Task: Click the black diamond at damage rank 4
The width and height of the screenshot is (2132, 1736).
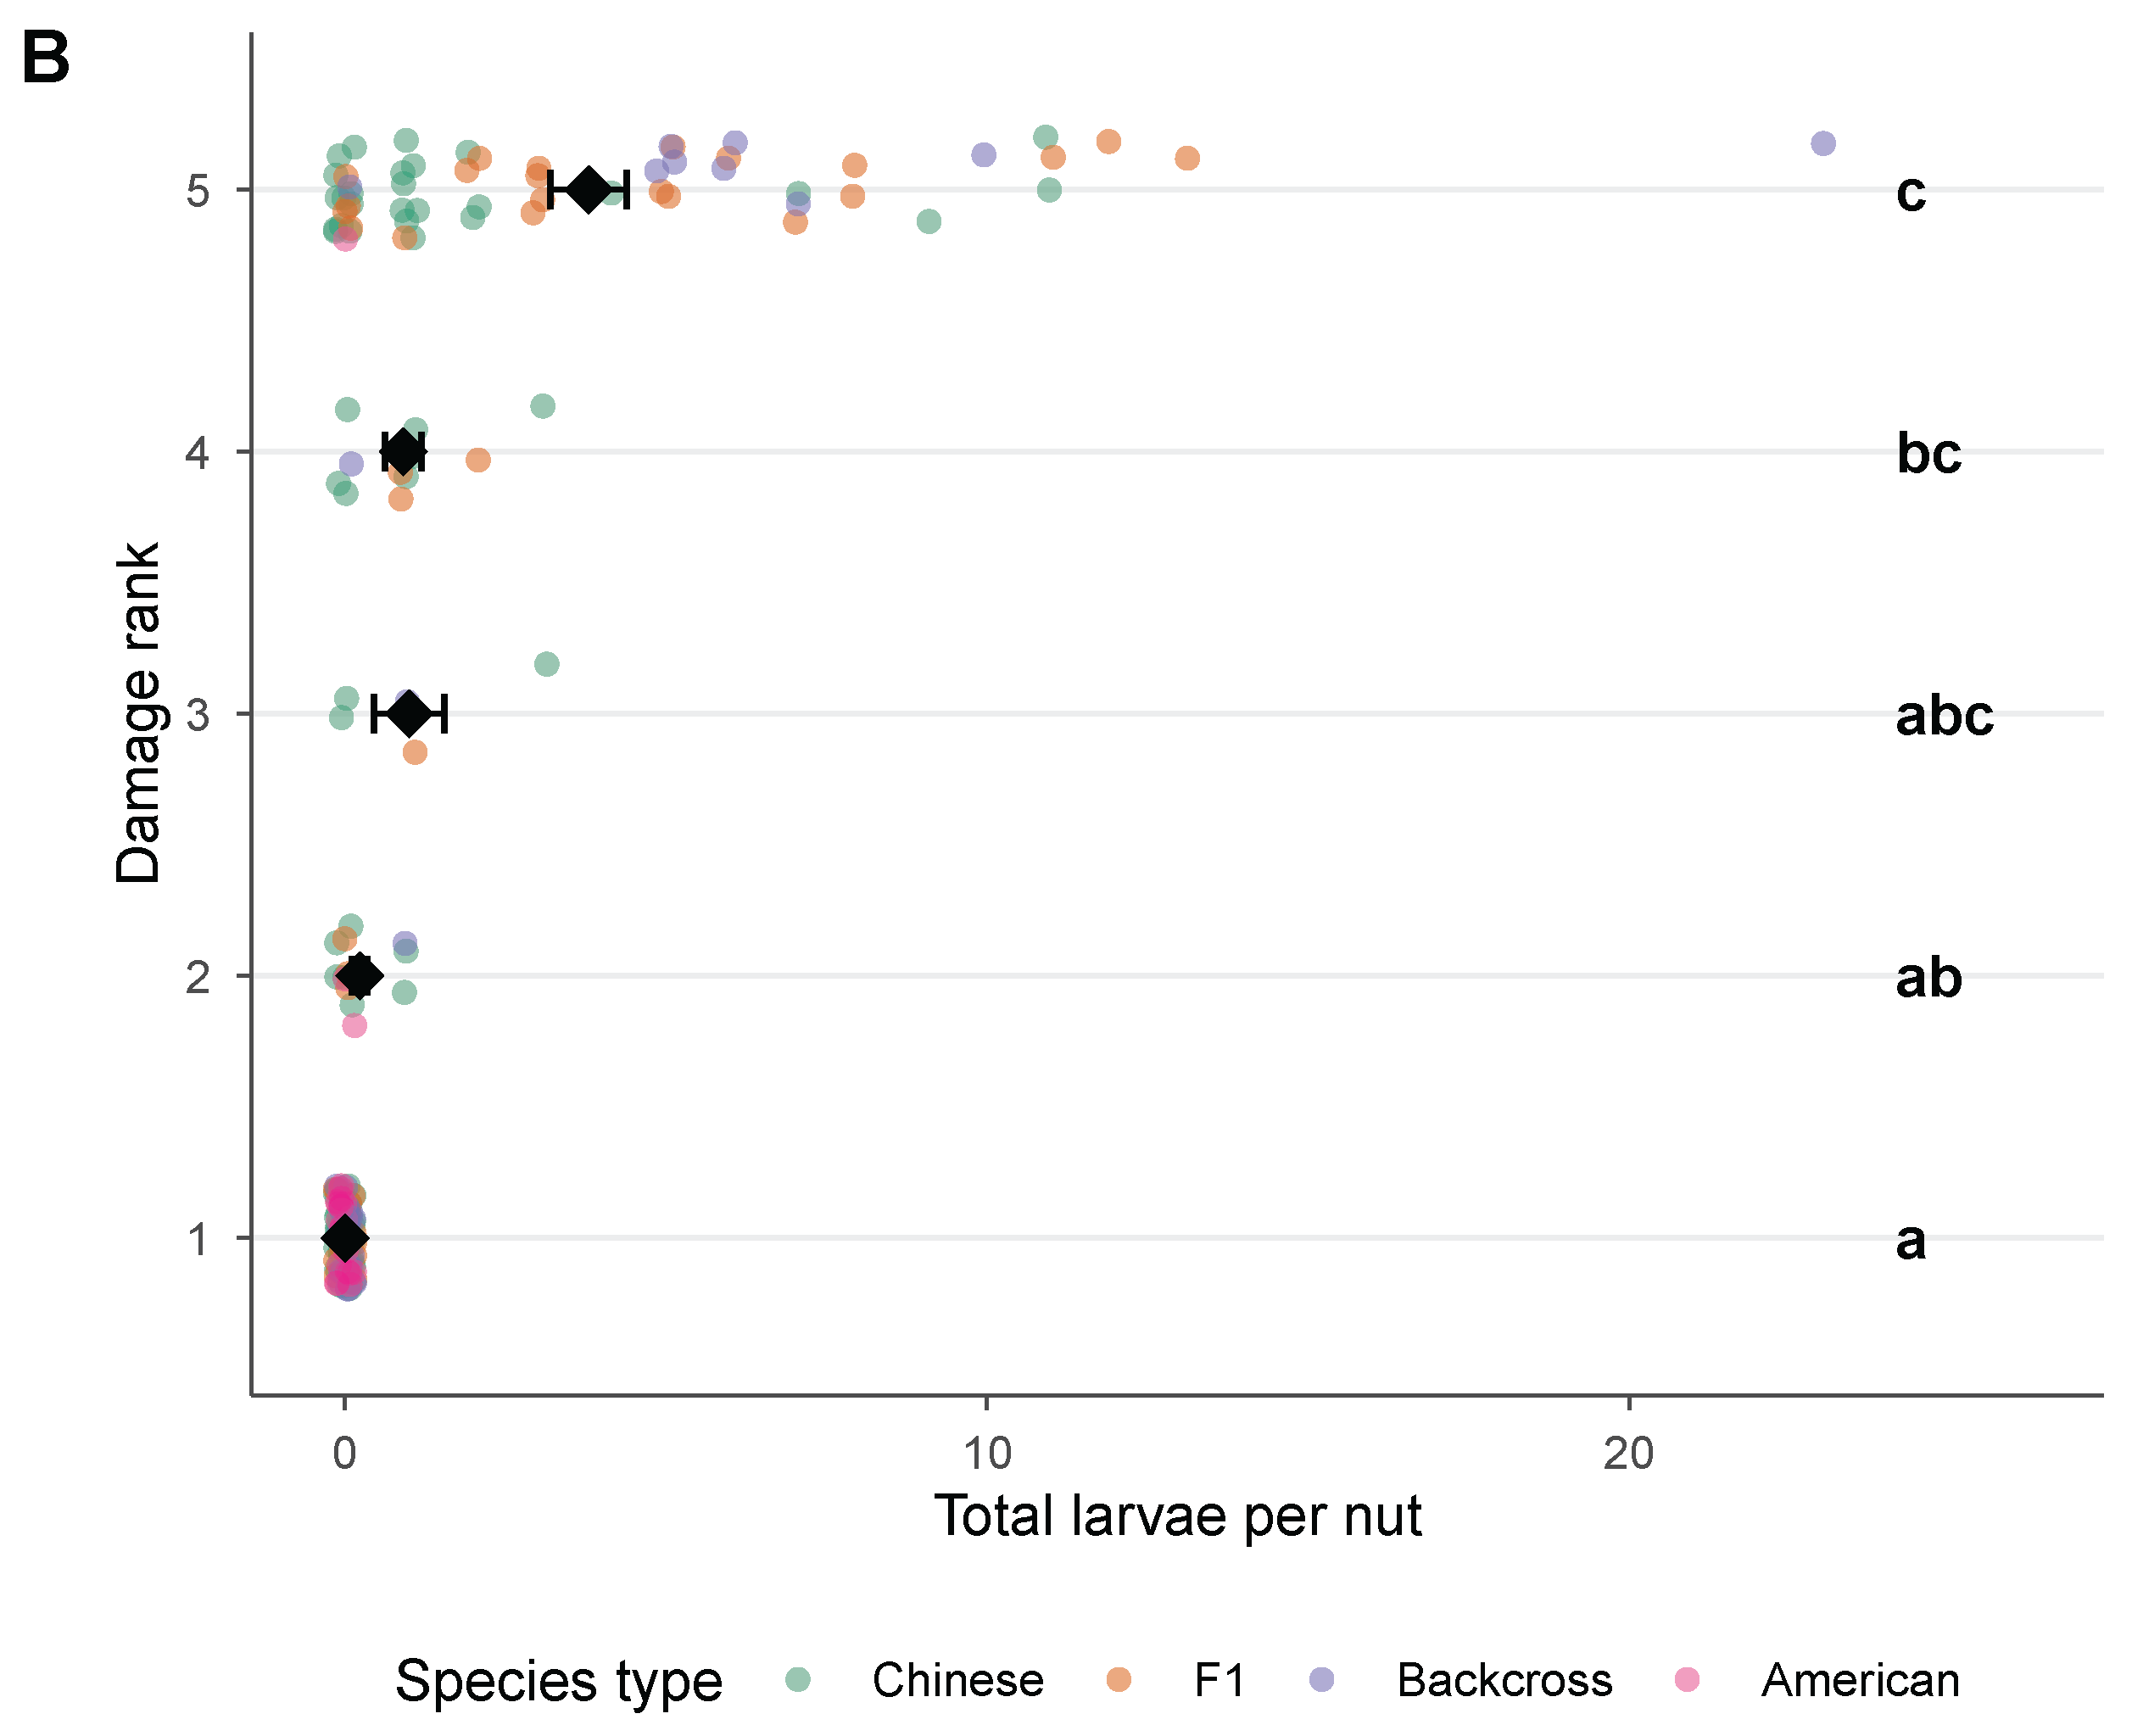Action: tap(403, 452)
